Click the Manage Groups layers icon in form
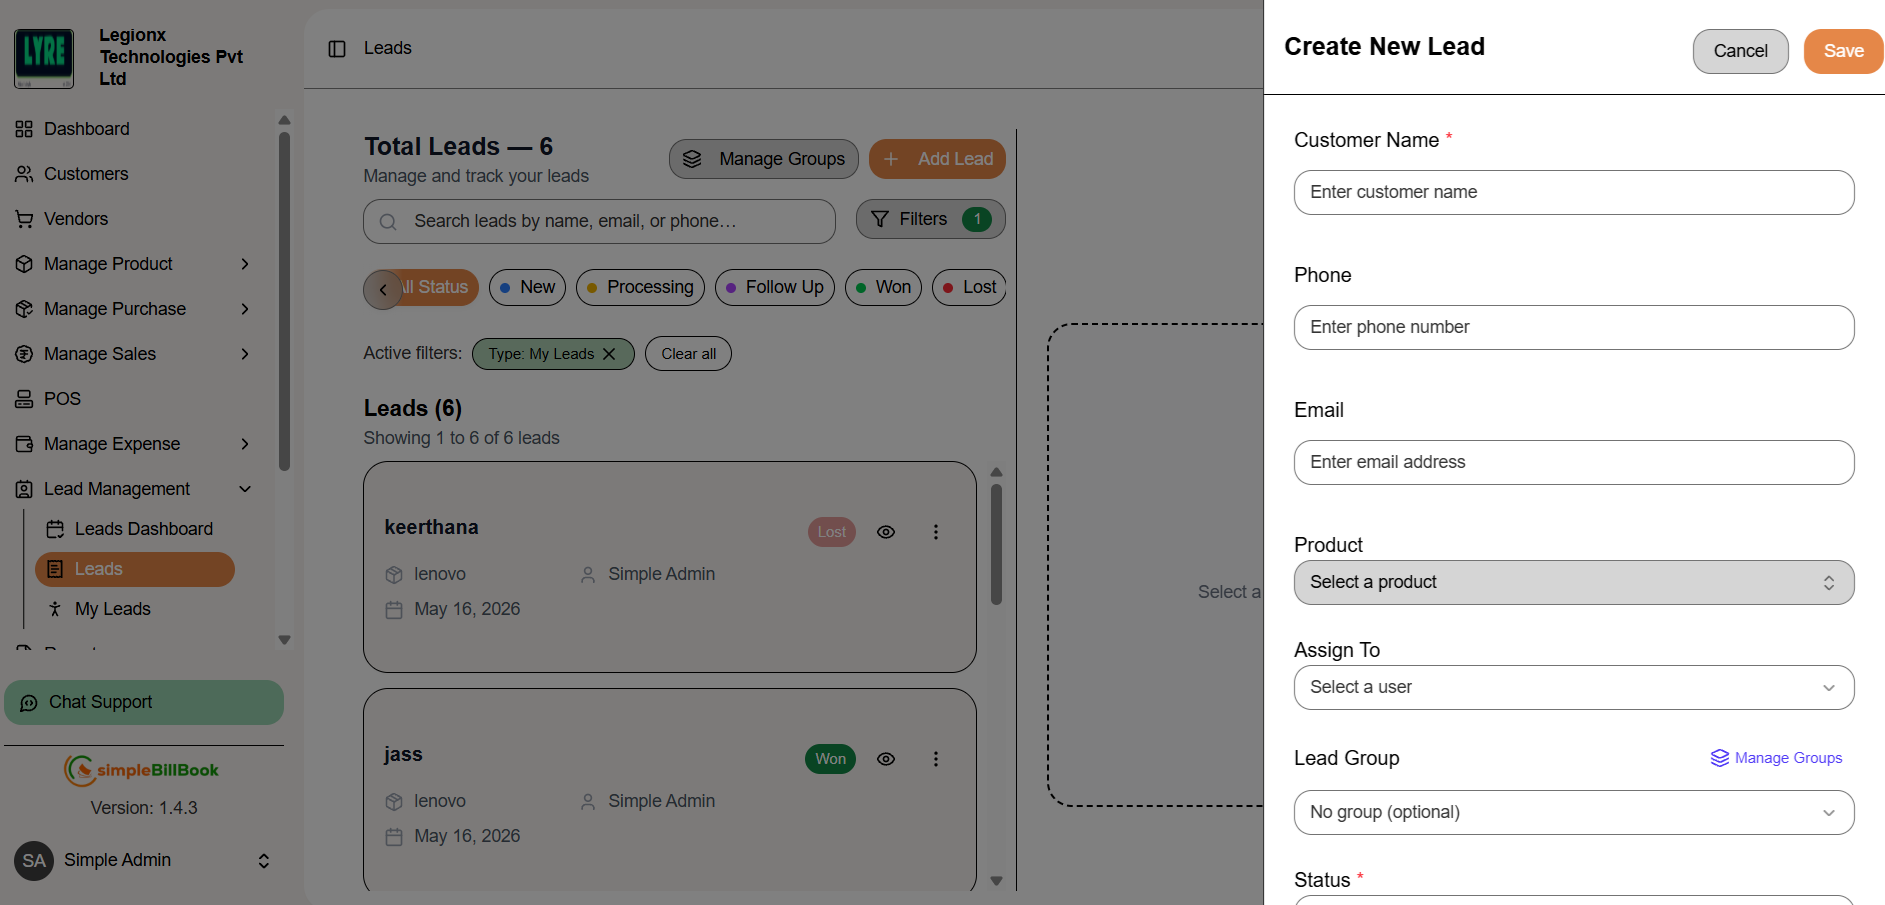Viewport: 1885px width, 905px height. [1720, 758]
